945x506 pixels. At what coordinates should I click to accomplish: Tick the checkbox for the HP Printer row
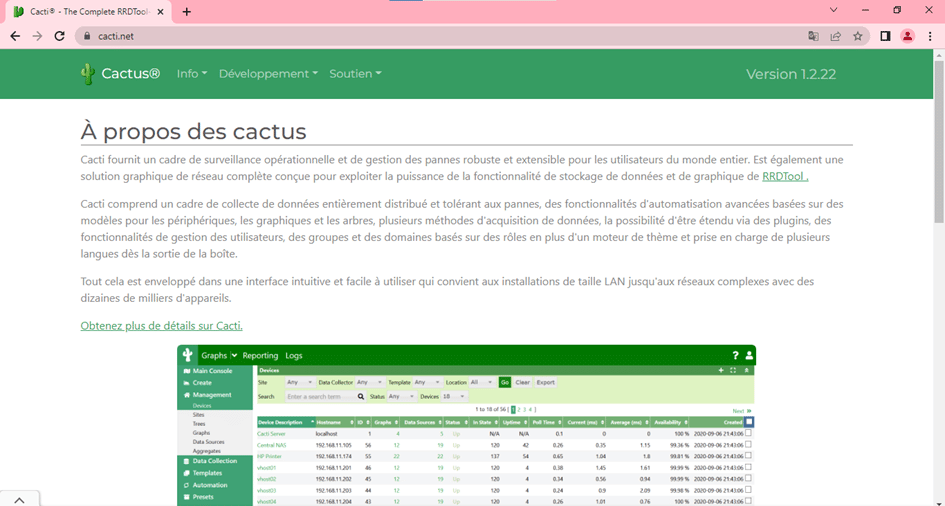749,456
